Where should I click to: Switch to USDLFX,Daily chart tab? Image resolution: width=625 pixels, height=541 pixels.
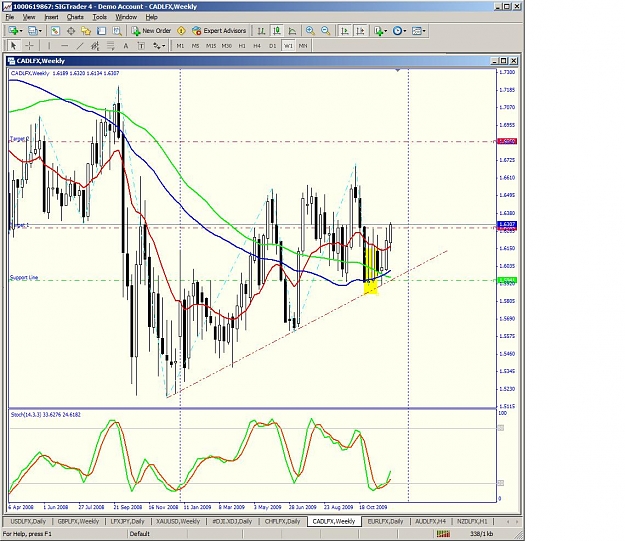(x=28, y=521)
